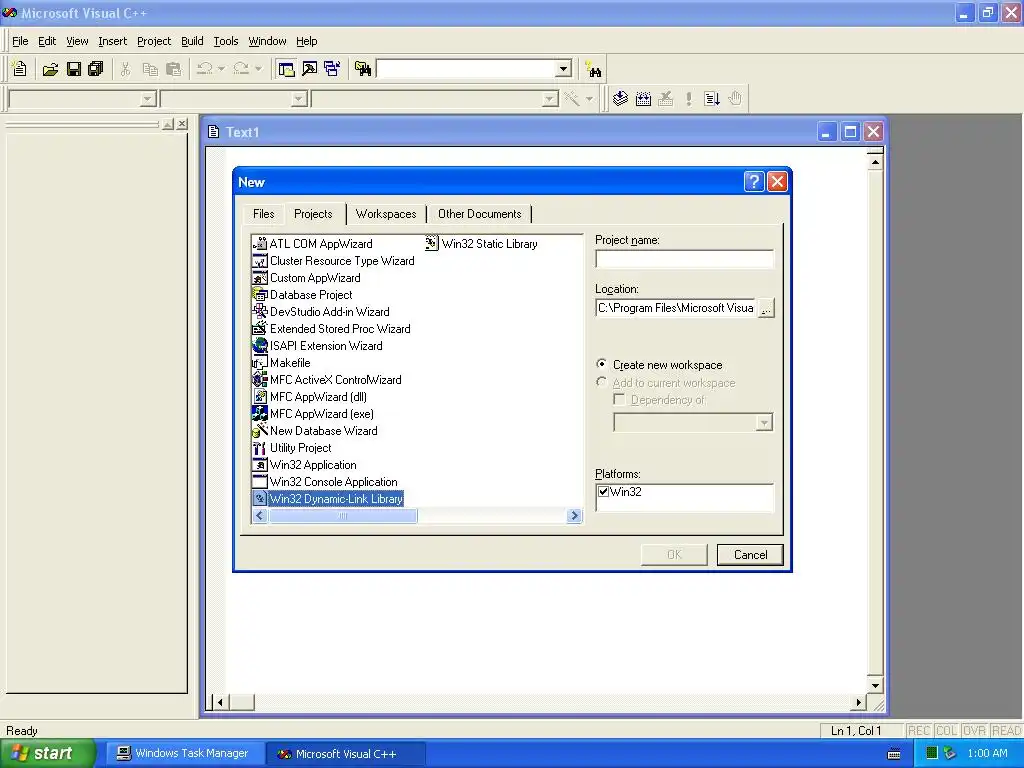1024x768 pixels.
Task: Click the Cancel button in New dialog
Action: click(750, 554)
